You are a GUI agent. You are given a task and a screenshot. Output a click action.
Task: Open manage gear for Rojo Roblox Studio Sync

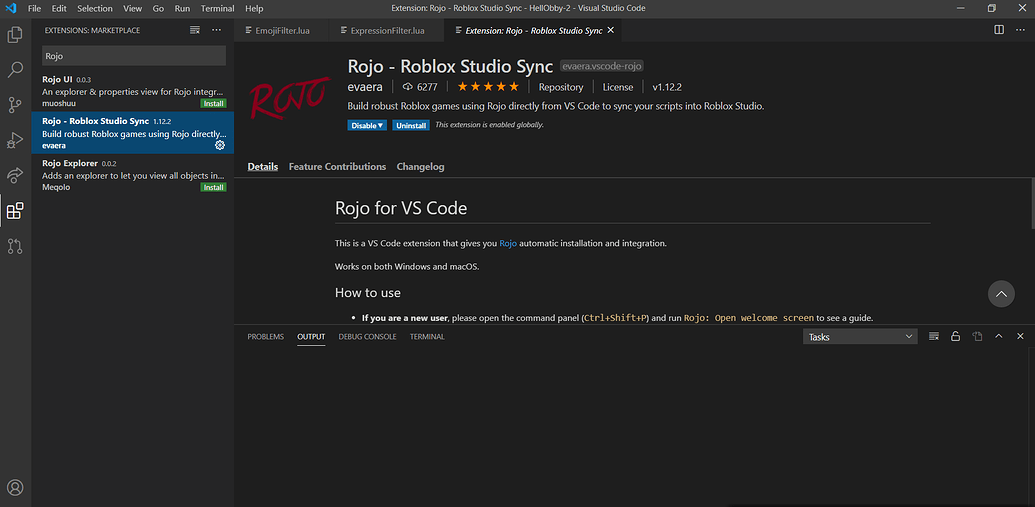(x=220, y=145)
